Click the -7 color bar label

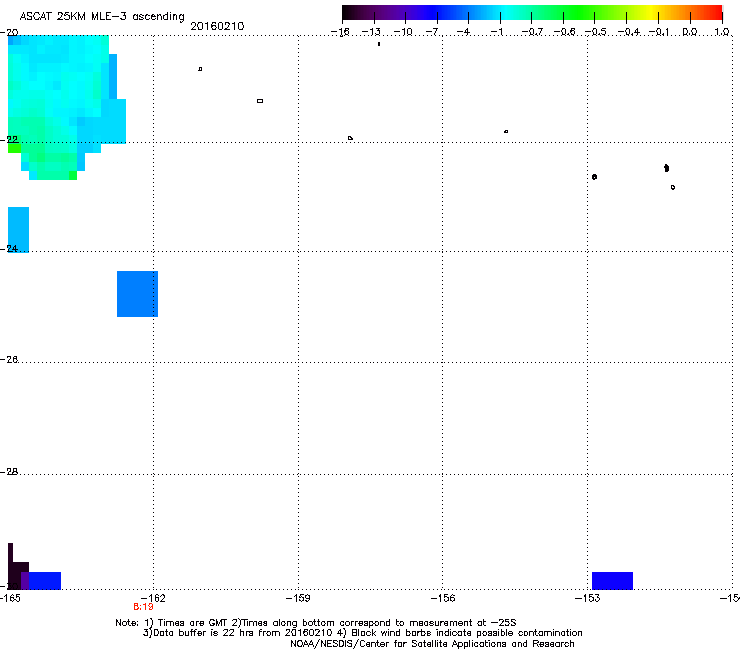(433, 32)
